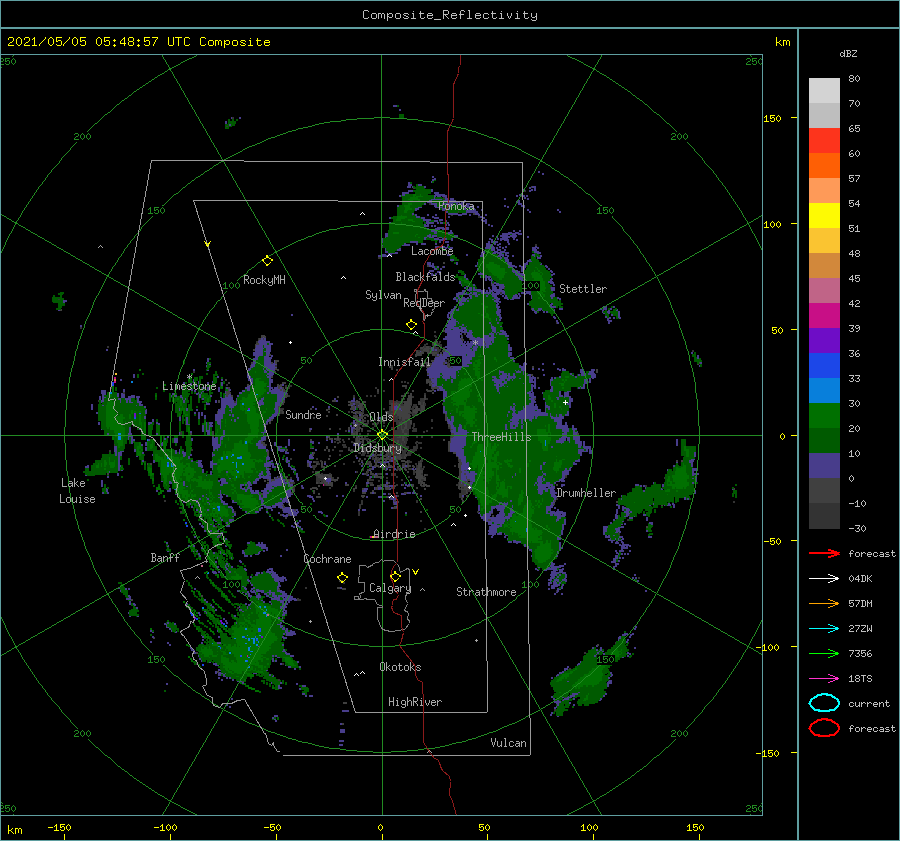Image resolution: width=900 pixels, height=841 pixels.
Task: Select the purple 36 dBZ color swatch
Action: point(824,340)
